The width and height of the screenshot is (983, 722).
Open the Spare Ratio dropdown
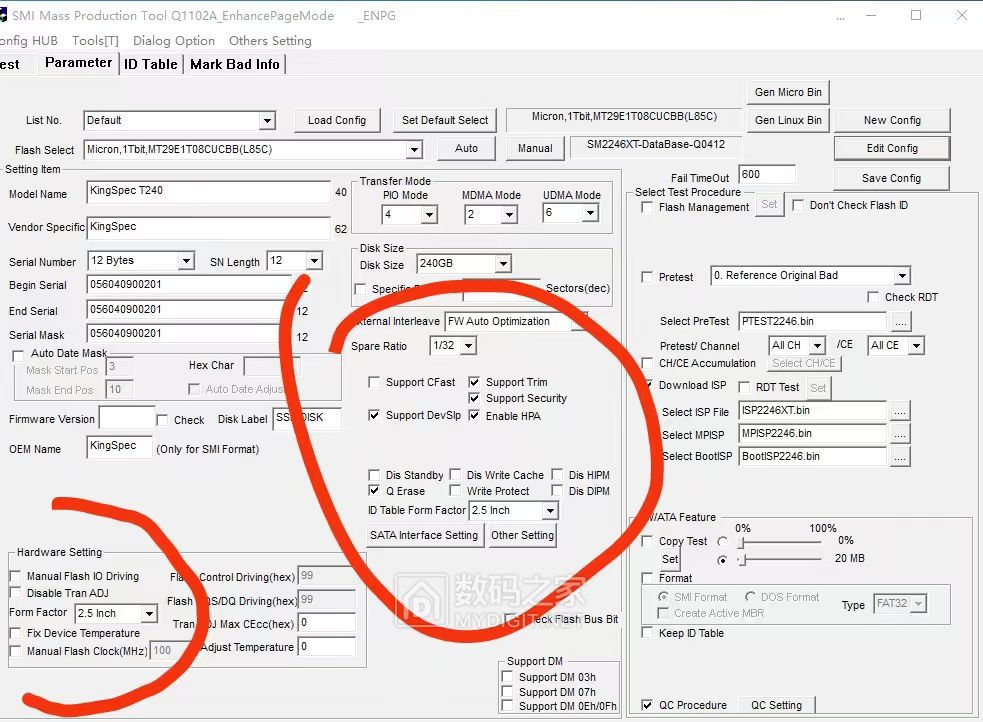[x=468, y=346]
